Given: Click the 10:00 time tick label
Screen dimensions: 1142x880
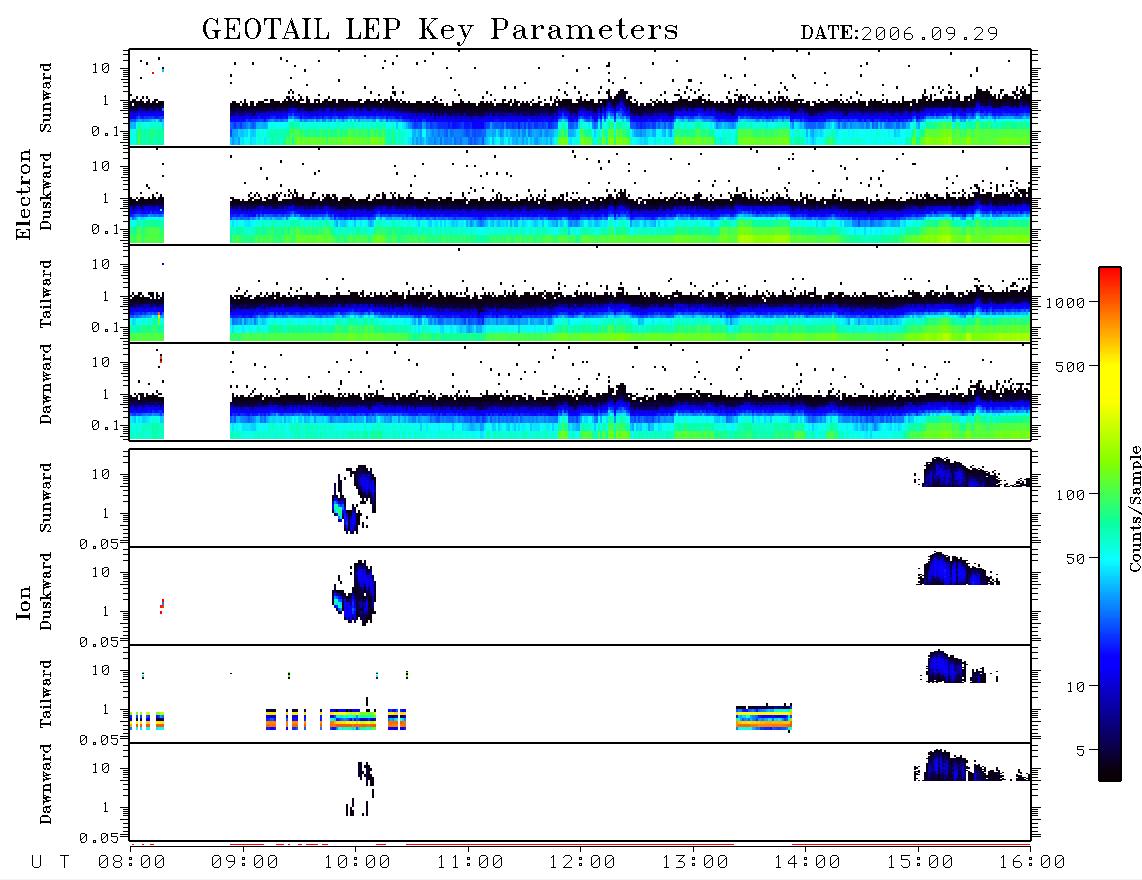Looking at the screenshot, I should click(x=358, y=862).
